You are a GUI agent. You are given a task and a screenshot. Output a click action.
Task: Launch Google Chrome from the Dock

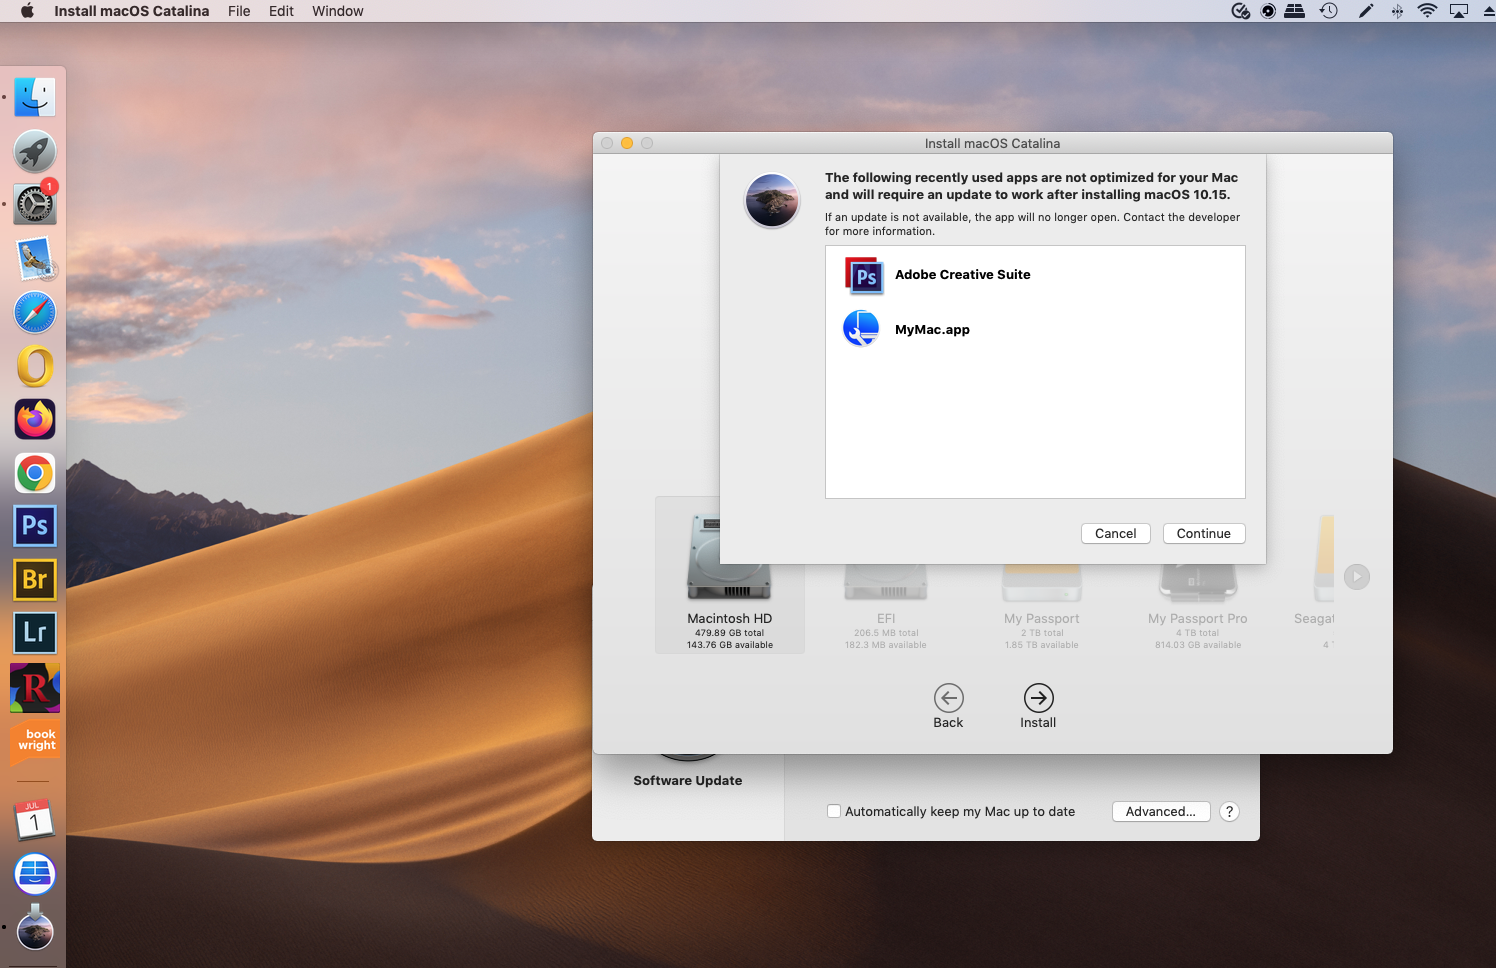tap(35, 473)
